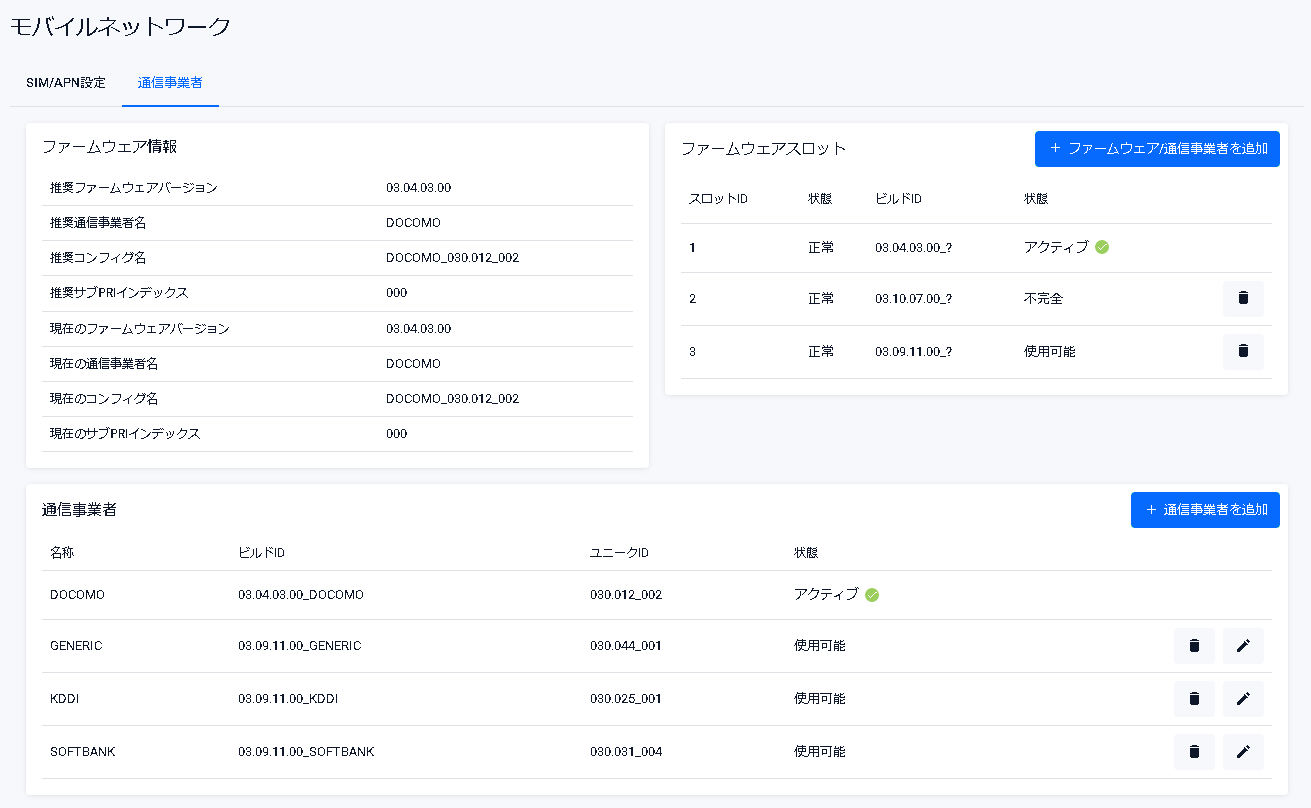Delete the KDDI carrier entry

point(1194,699)
